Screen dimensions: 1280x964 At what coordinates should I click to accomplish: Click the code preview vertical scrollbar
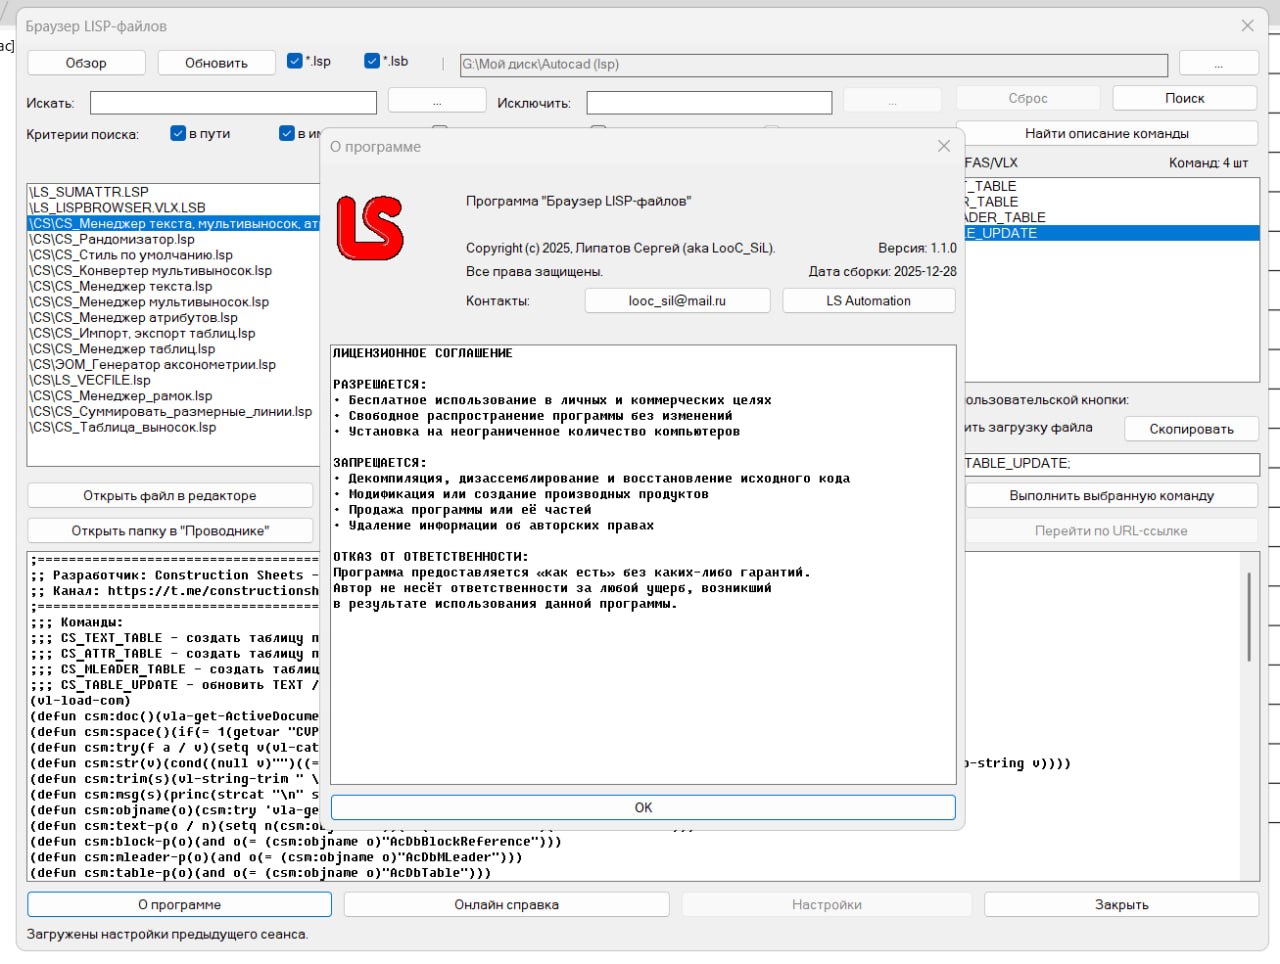click(x=1249, y=616)
